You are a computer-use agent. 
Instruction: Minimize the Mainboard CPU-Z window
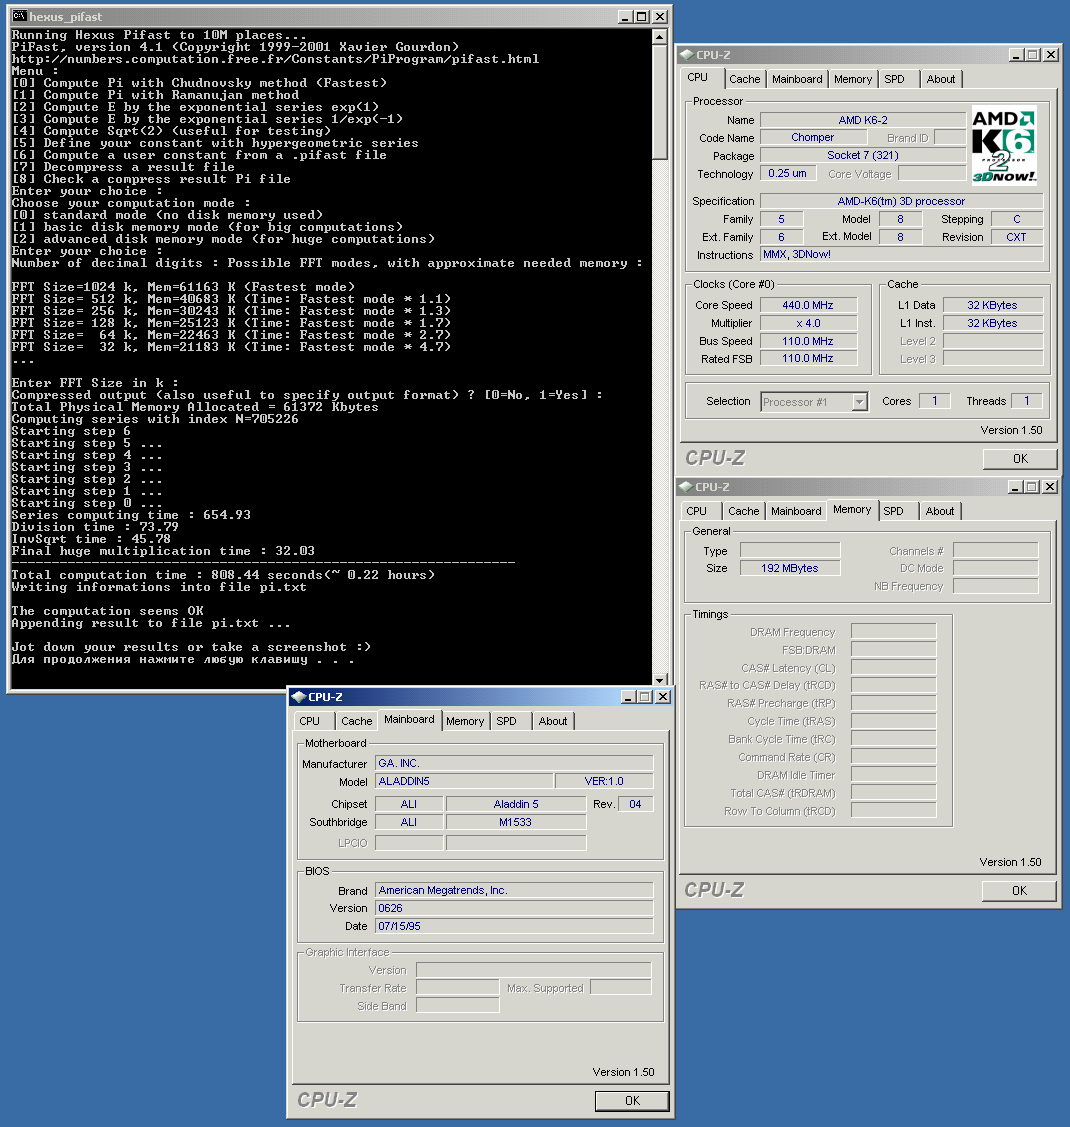tap(628, 696)
